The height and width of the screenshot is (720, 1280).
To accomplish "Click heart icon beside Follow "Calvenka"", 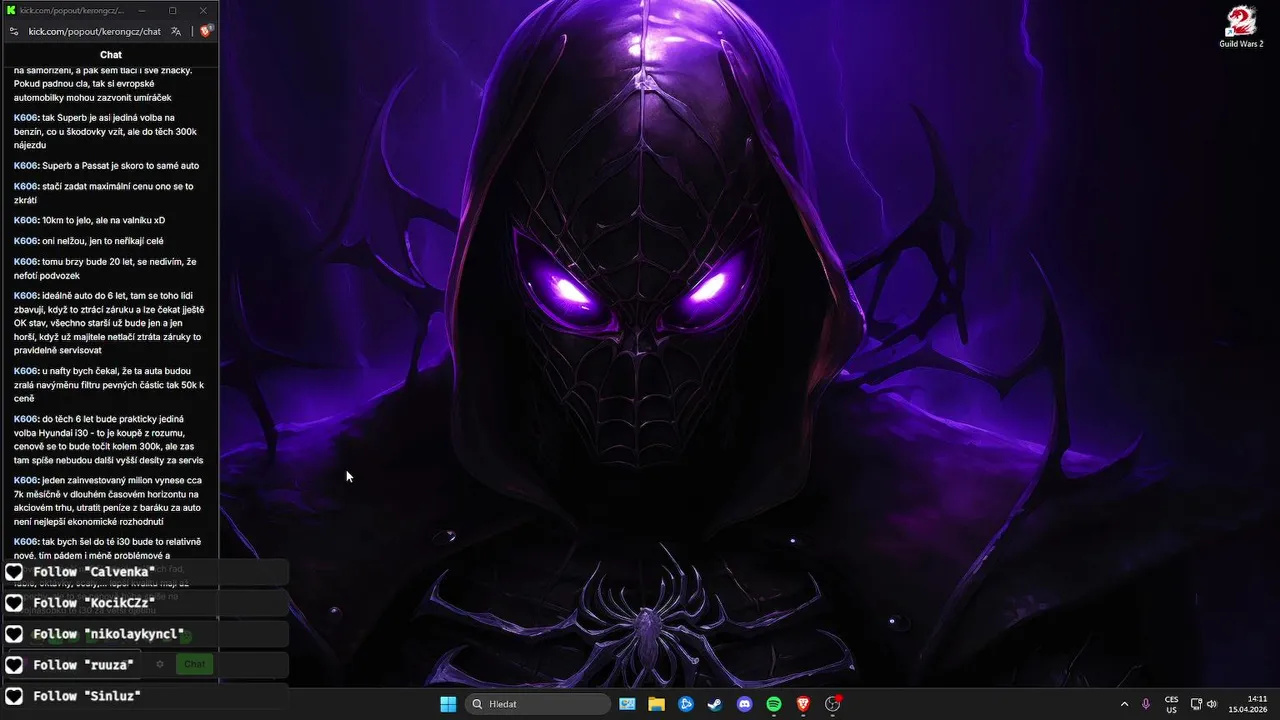I will pos(14,572).
